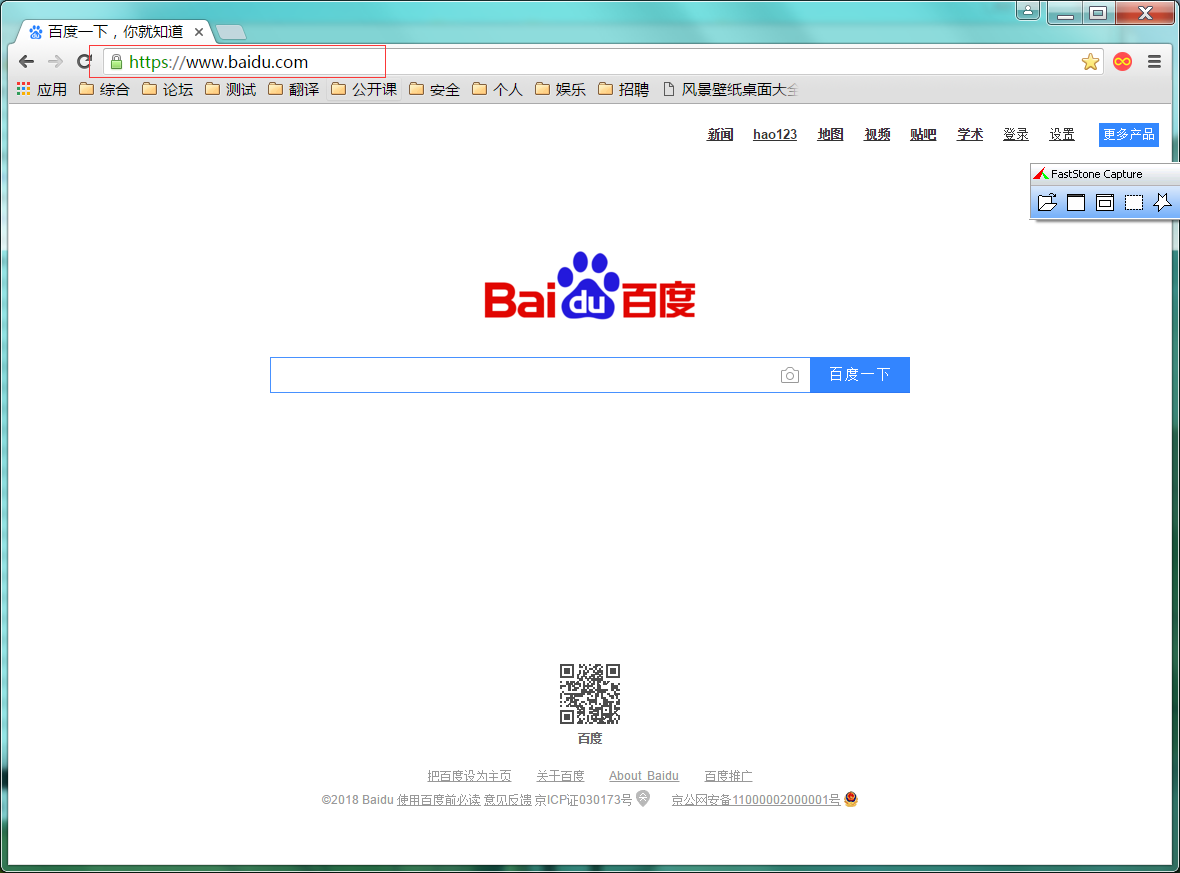Click the 新闻 navigation link
This screenshot has width=1180, height=873.
pos(720,135)
